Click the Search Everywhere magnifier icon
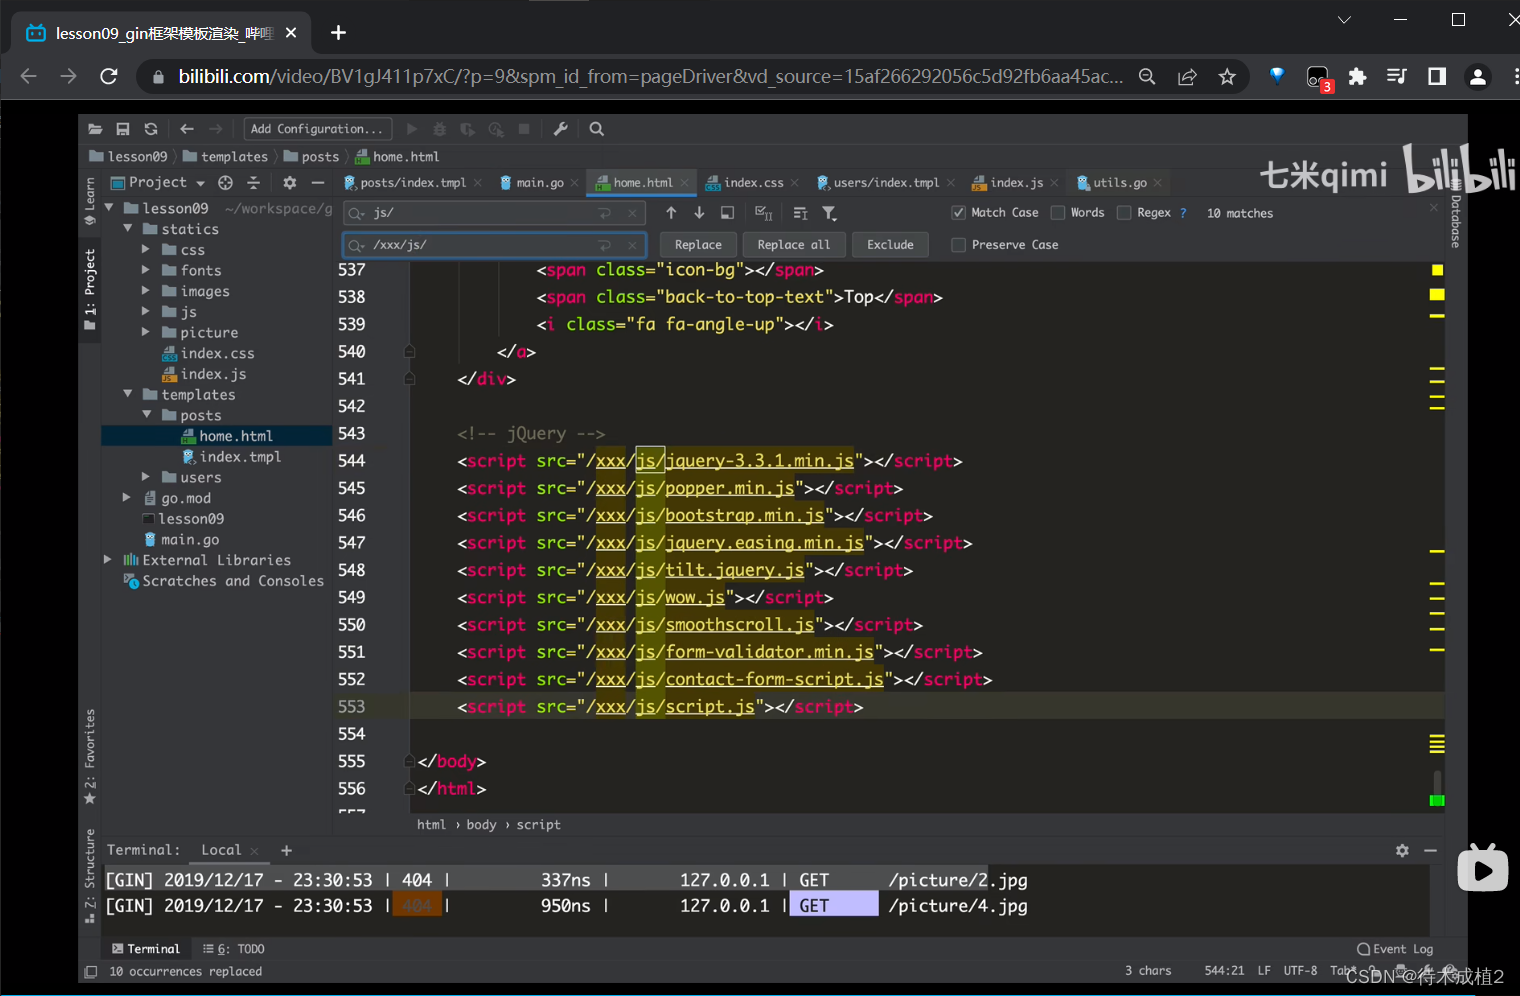1520x996 pixels. 597,129
